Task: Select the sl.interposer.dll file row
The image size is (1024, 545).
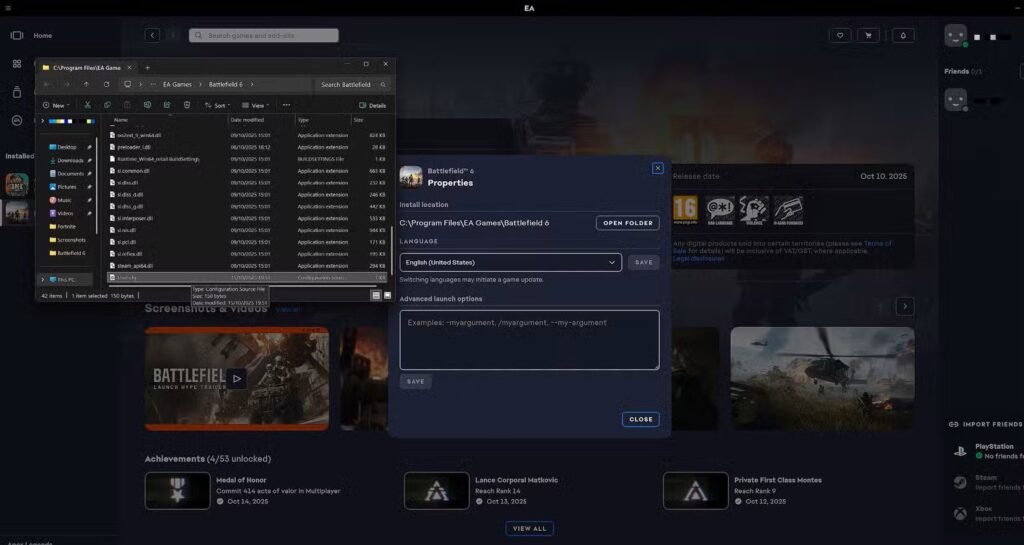Action: pos(248,218)
